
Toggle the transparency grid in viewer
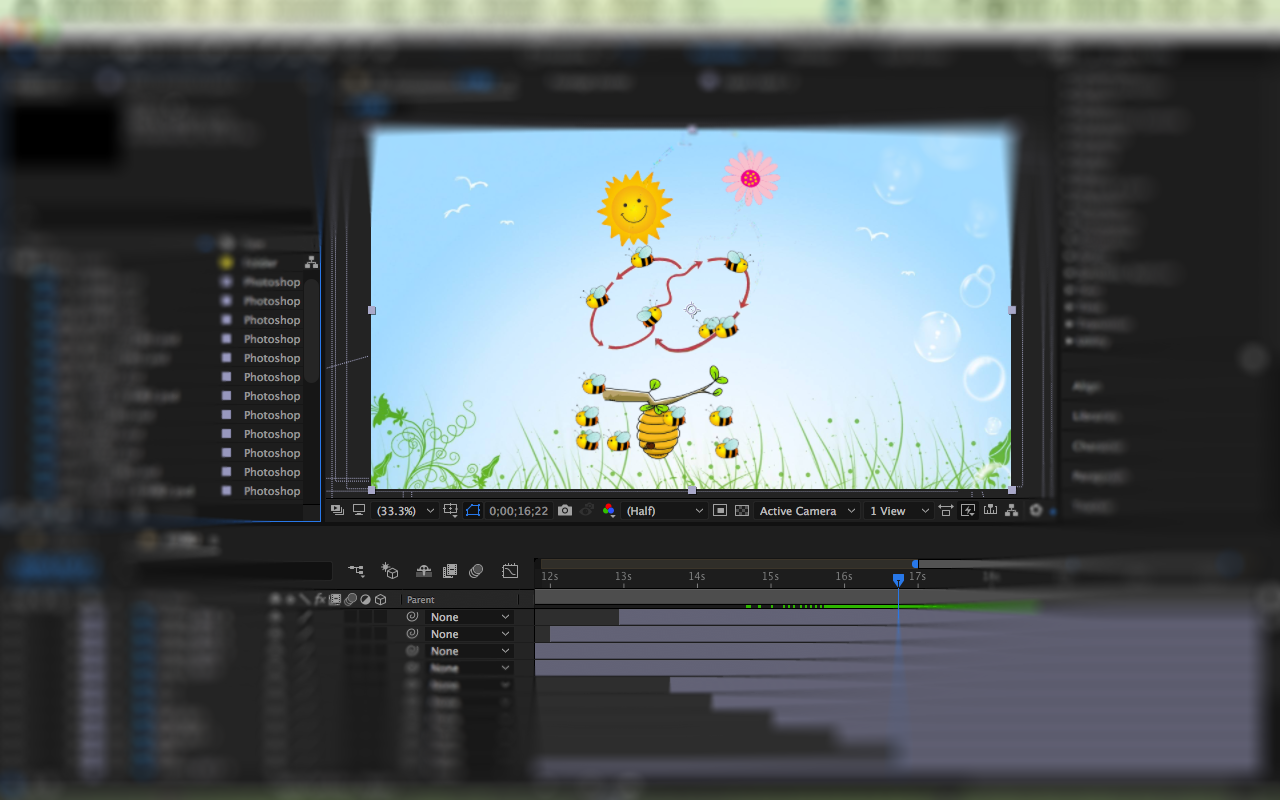coord(742,511)
